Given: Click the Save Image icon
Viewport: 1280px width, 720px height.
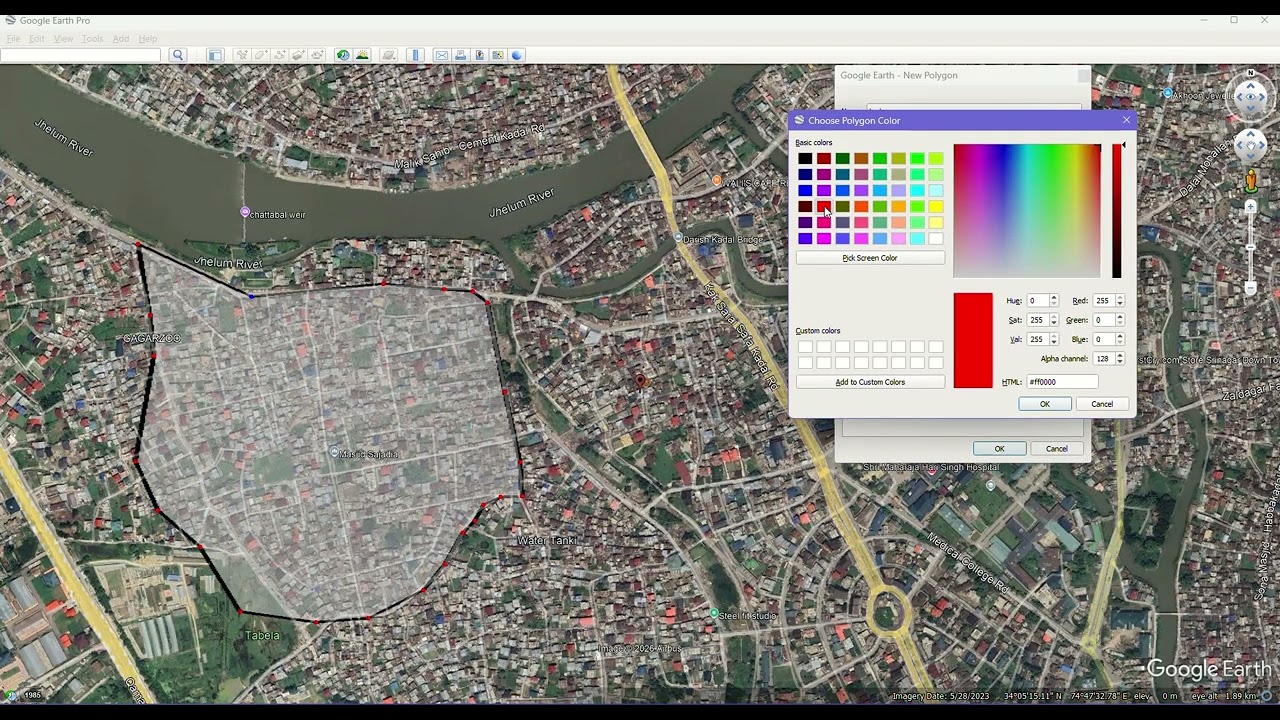Looking at the screenshot, I should [480, 55].
